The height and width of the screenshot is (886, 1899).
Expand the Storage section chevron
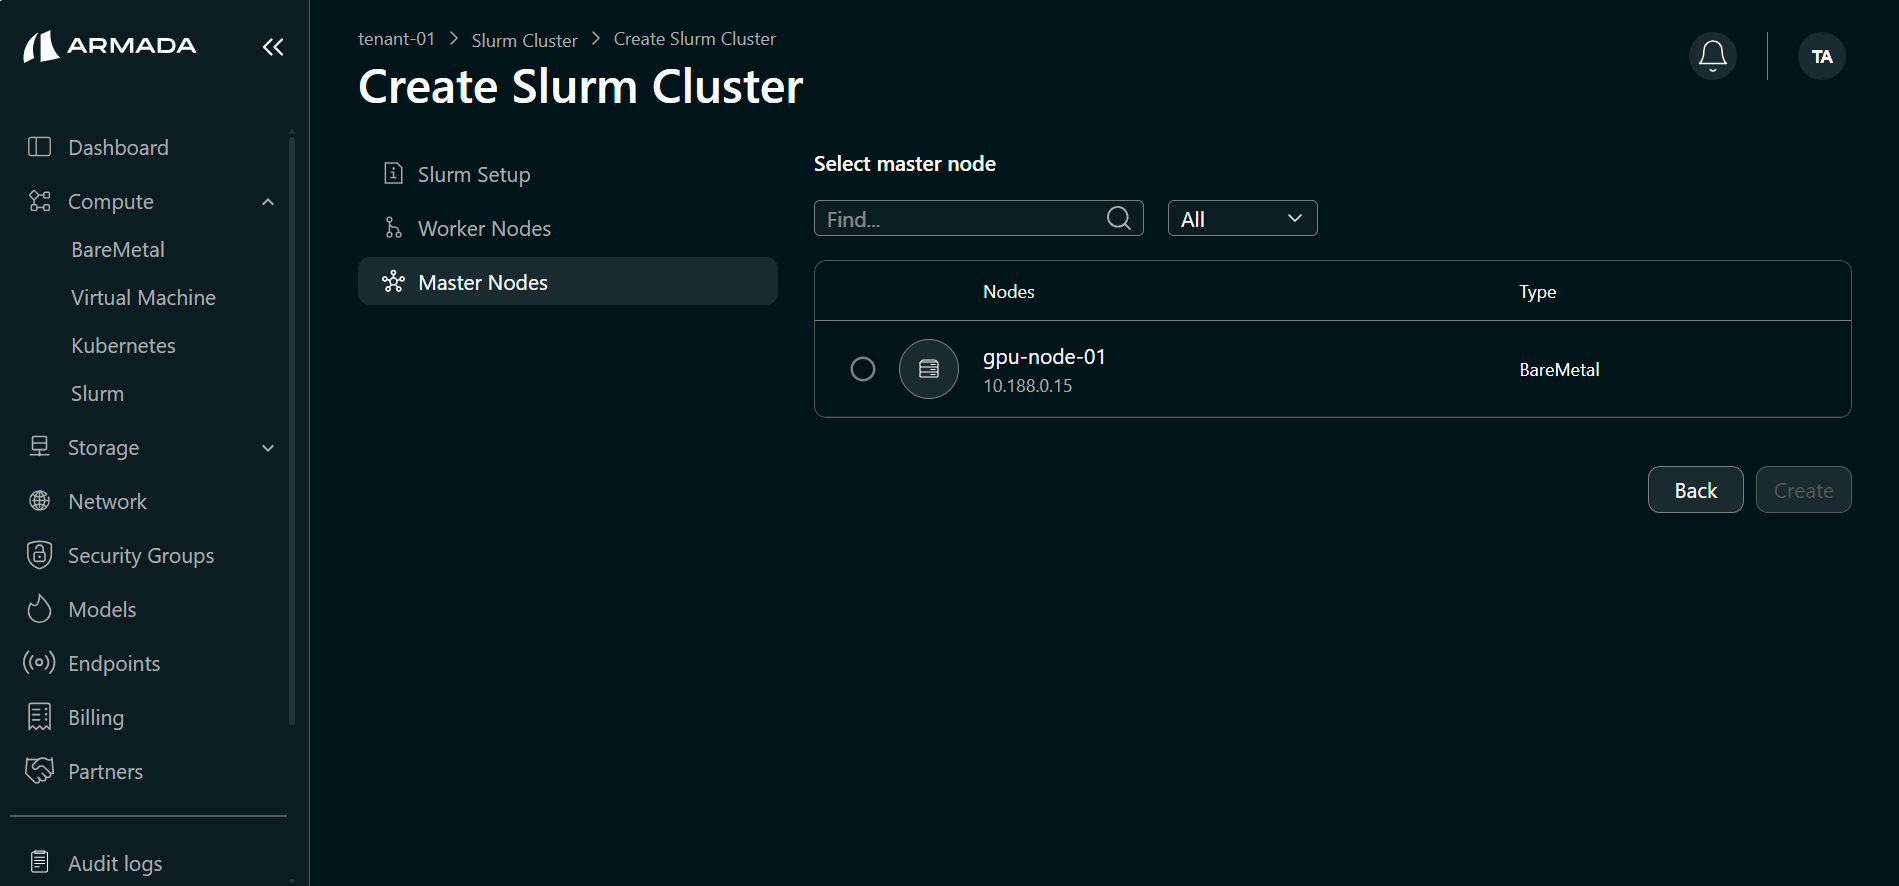[268, 448]
